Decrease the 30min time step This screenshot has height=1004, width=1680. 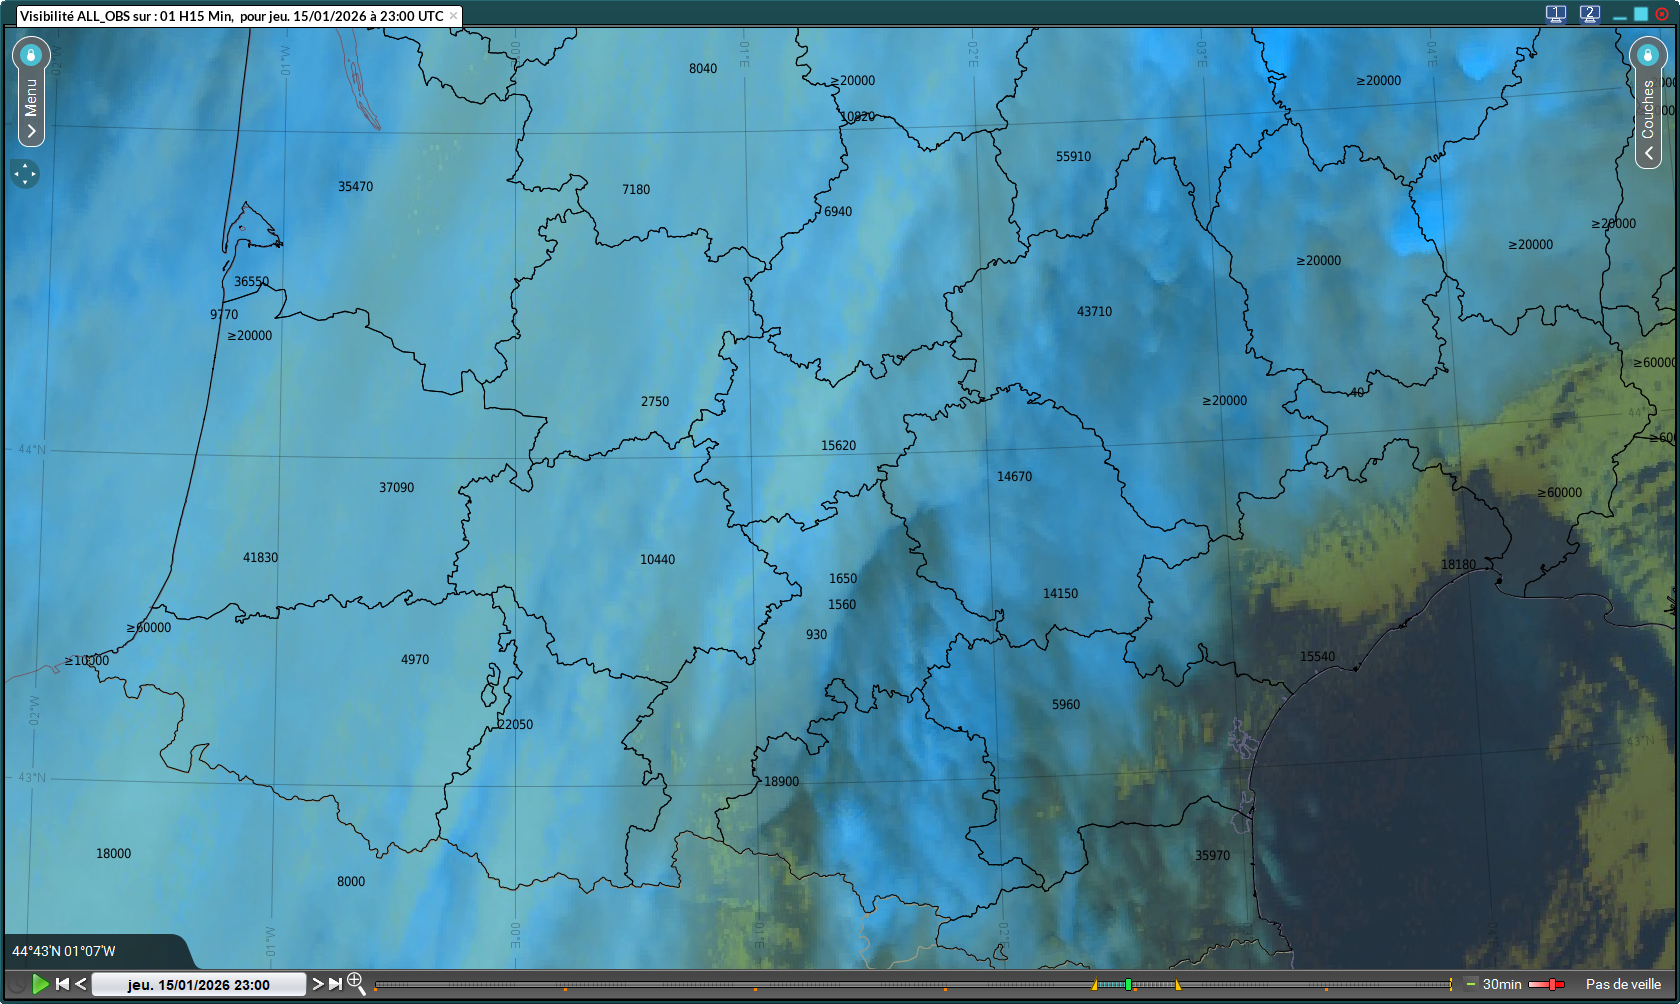tap(1470, 984)
